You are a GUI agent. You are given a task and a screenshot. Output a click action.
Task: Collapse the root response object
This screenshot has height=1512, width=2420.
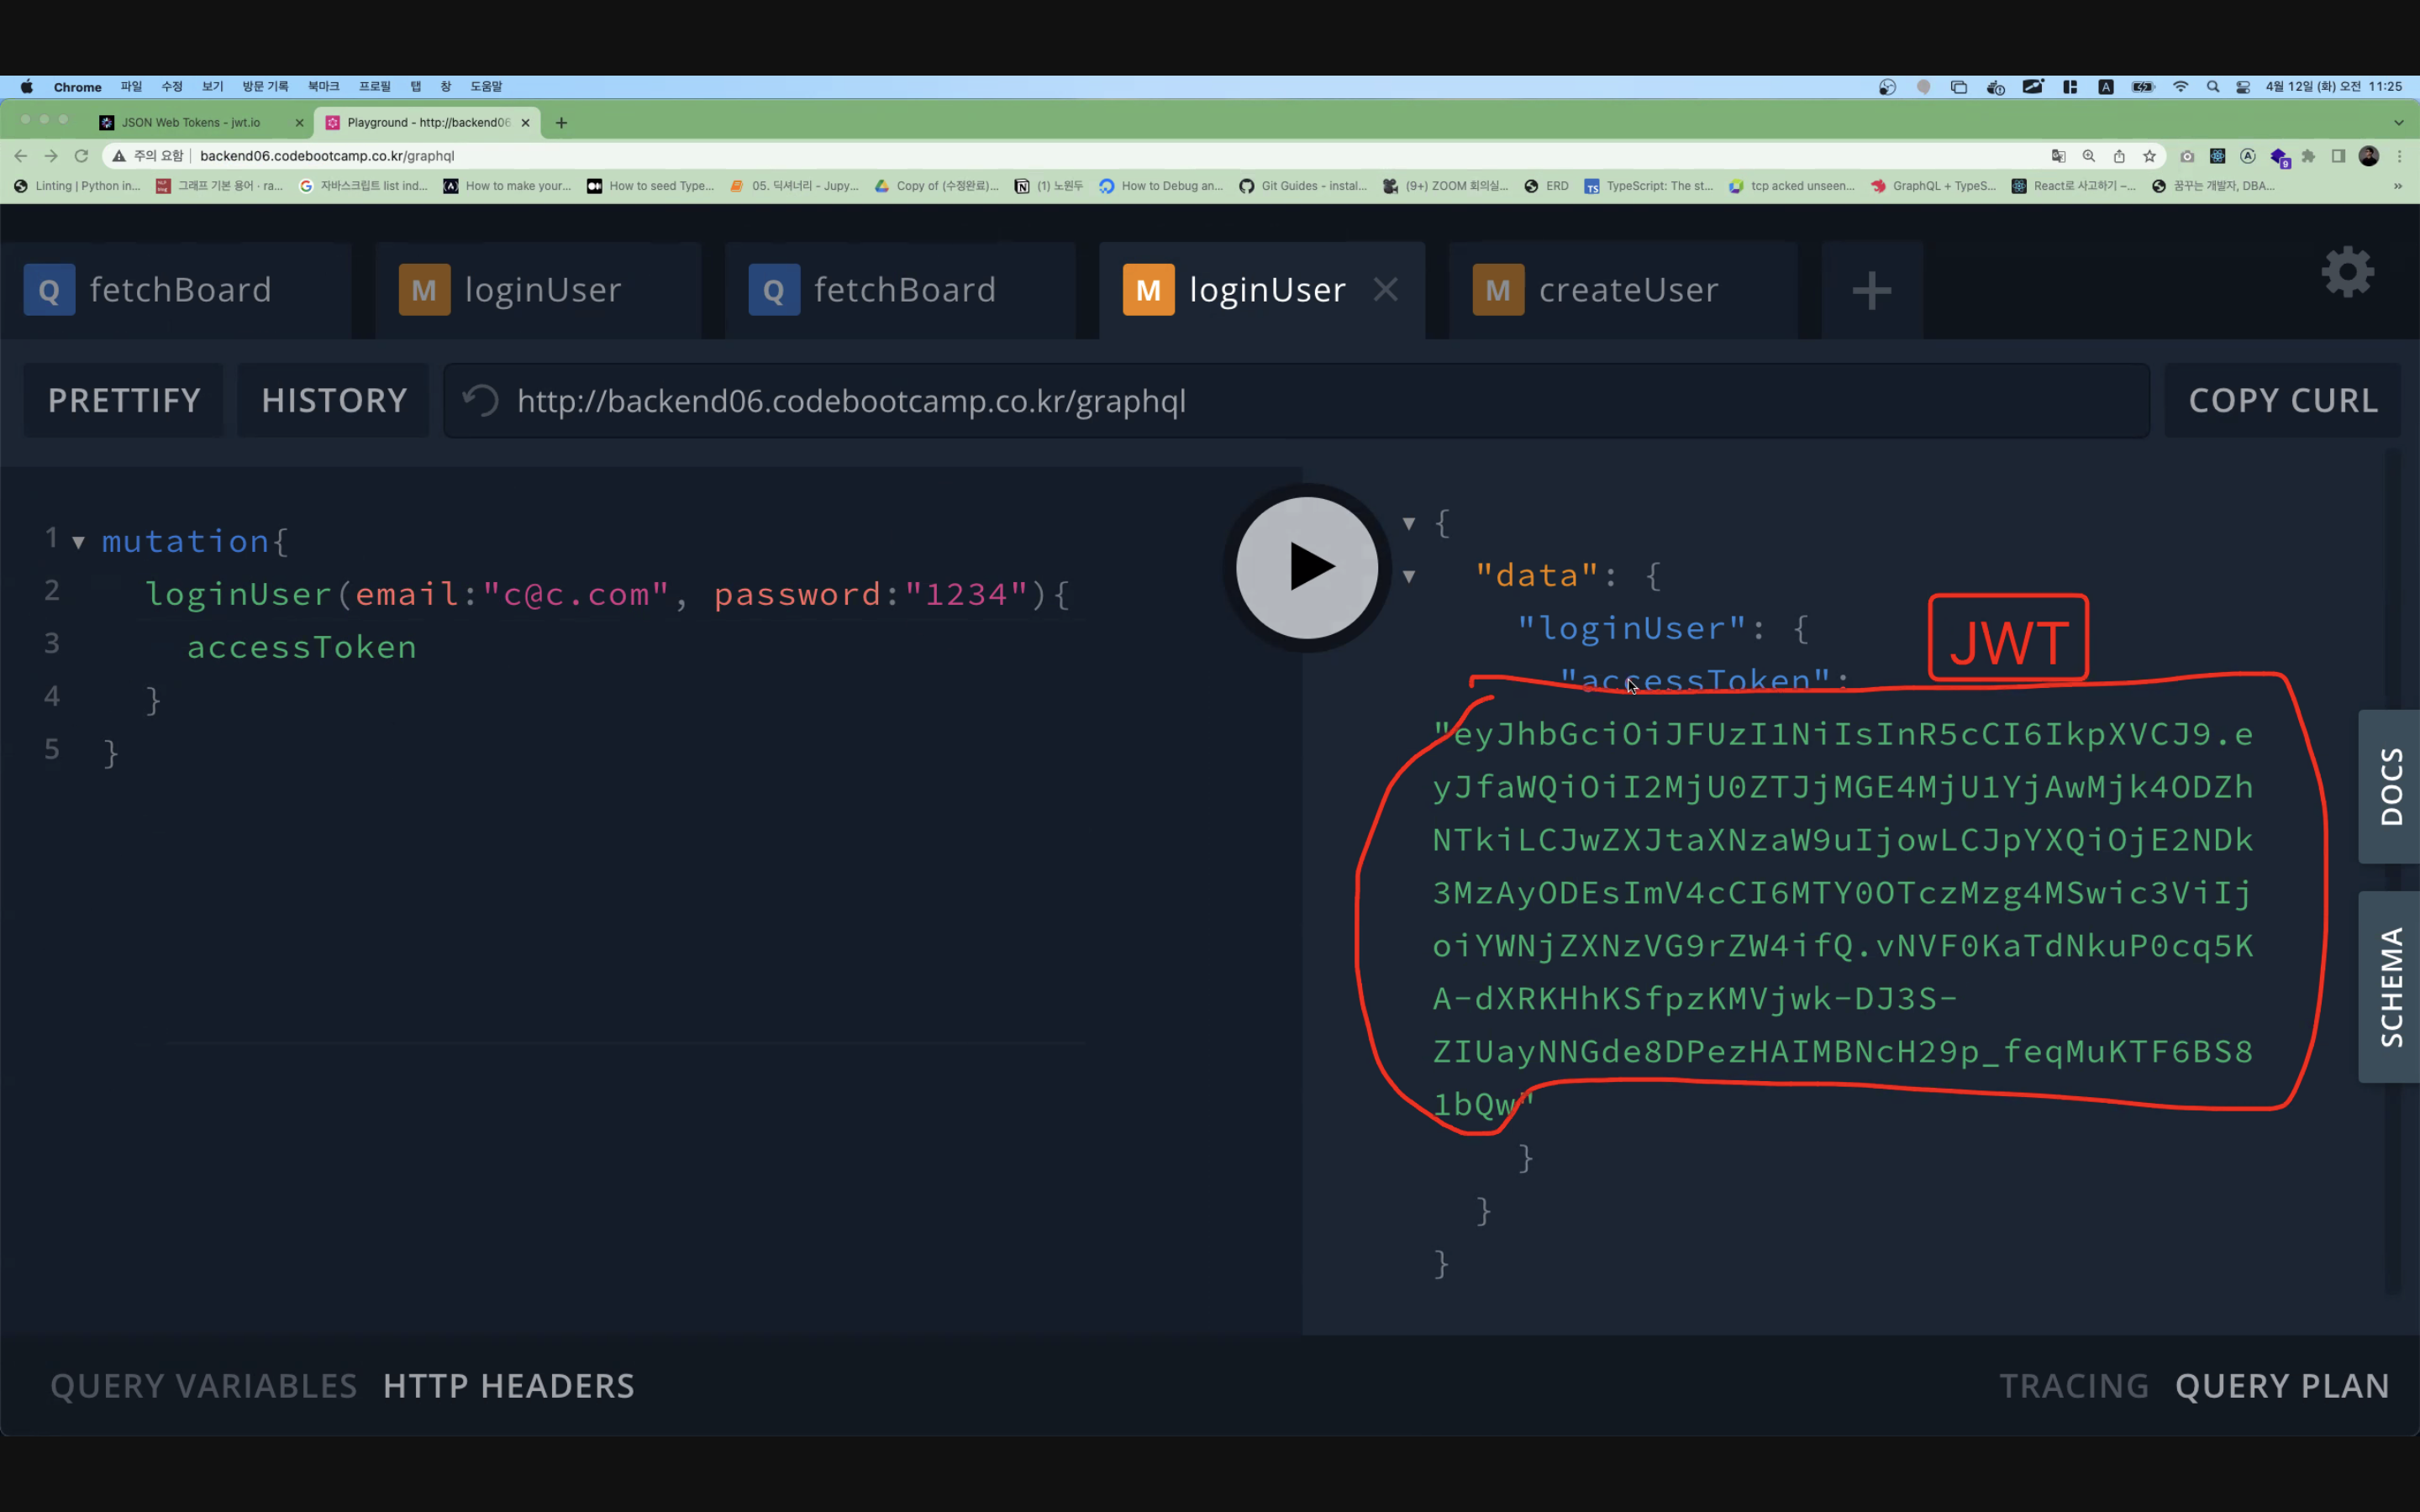point(1409,523)
